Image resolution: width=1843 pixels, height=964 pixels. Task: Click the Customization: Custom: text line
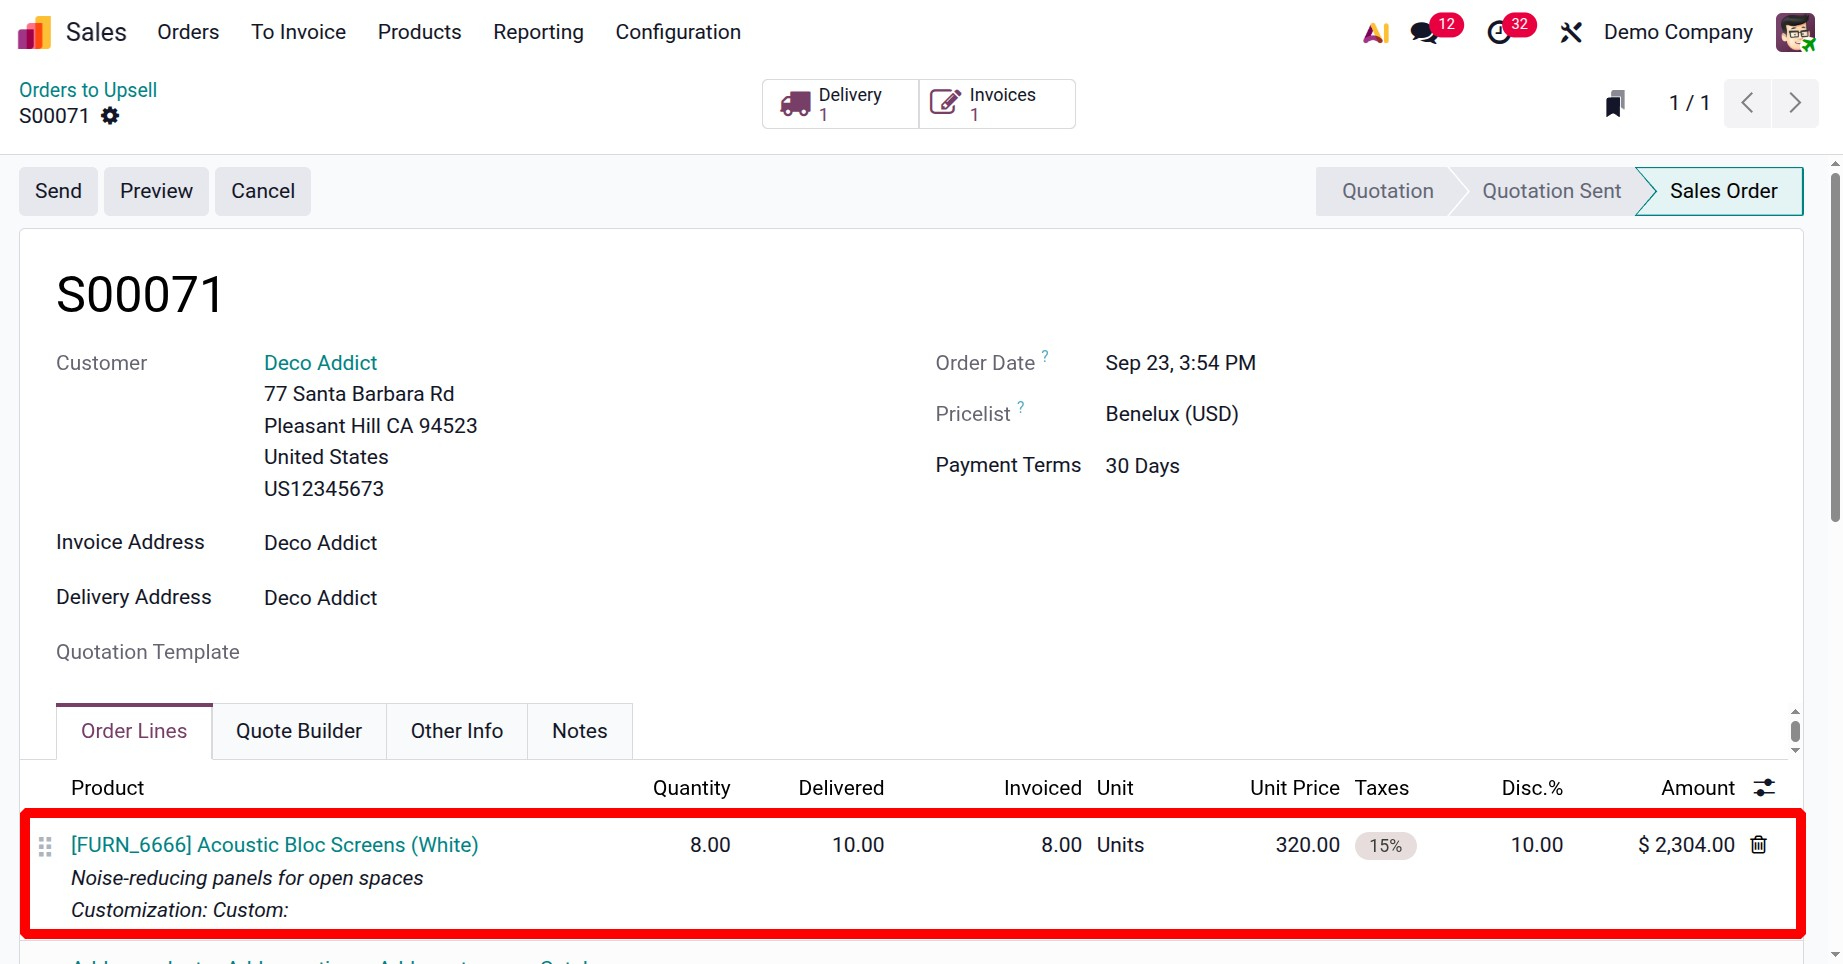click(179, 910)
